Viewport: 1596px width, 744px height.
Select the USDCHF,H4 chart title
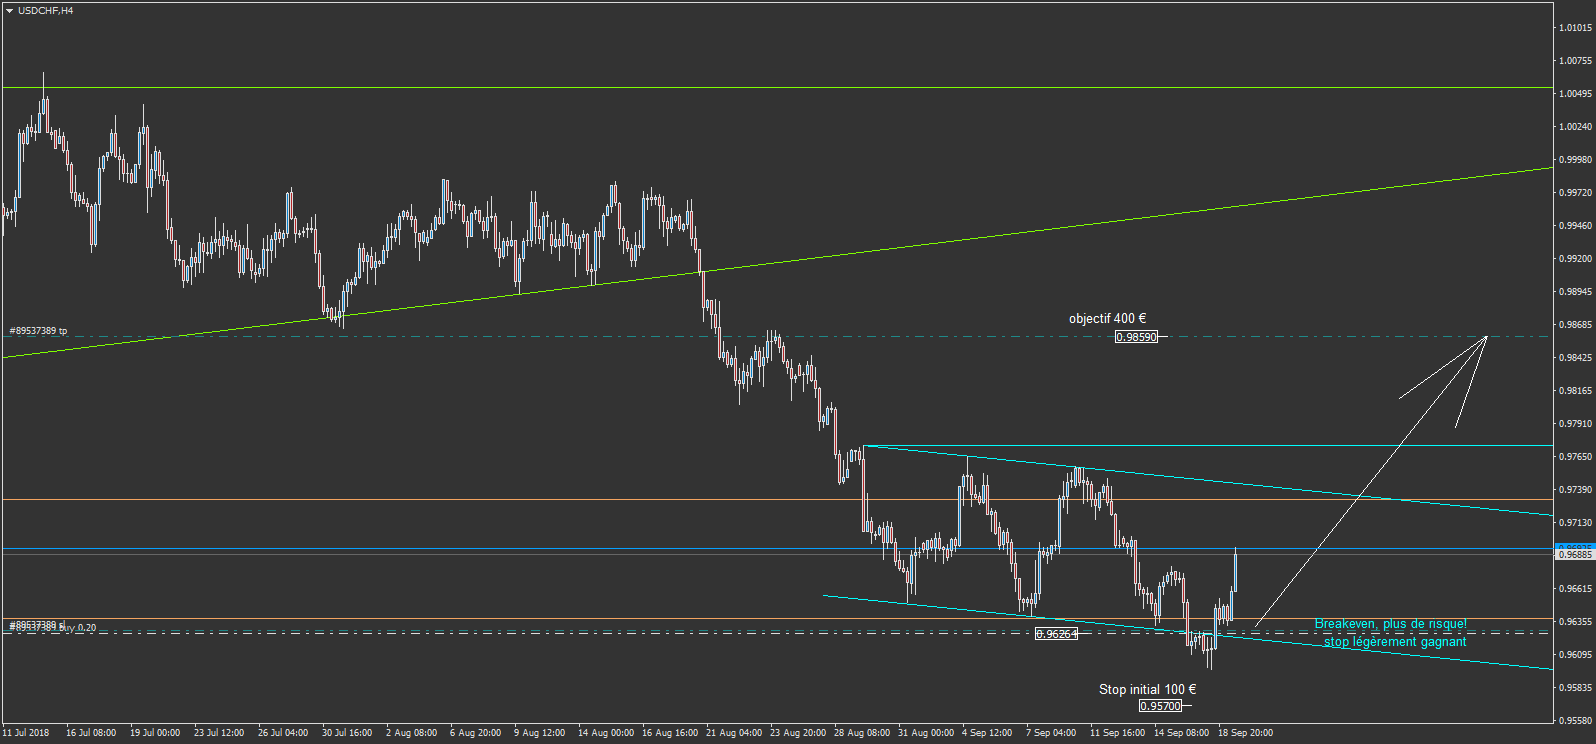point(46,11)
